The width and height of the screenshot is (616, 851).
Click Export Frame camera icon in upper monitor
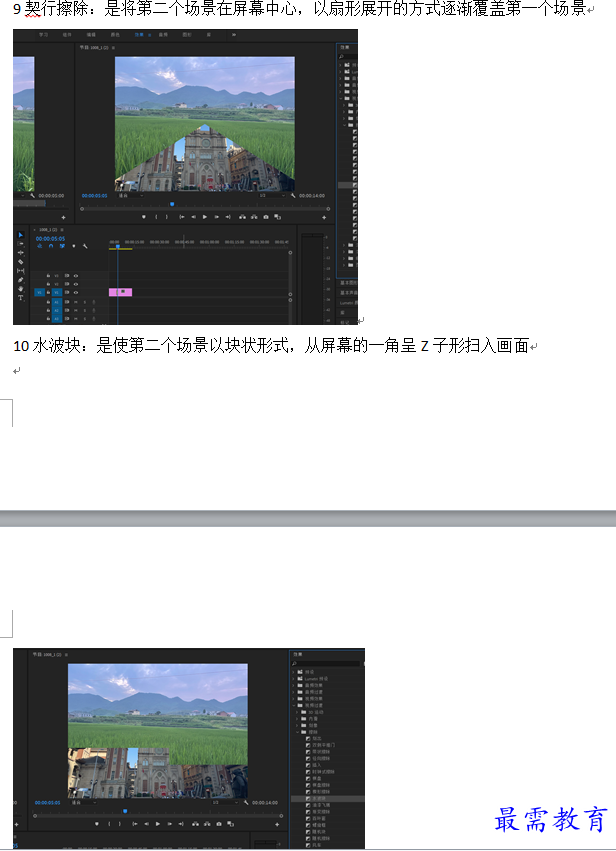tap(265, 217)
